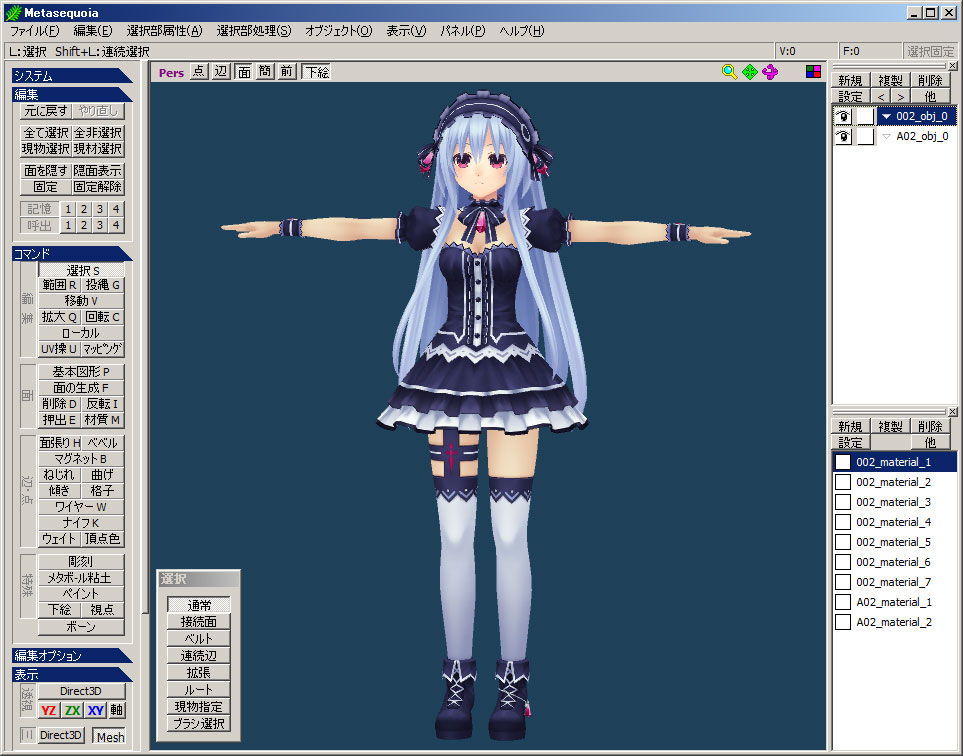Collapse the 編集 panel header
The width and height of the screenshot is (963, 756).
pos(72,95)
